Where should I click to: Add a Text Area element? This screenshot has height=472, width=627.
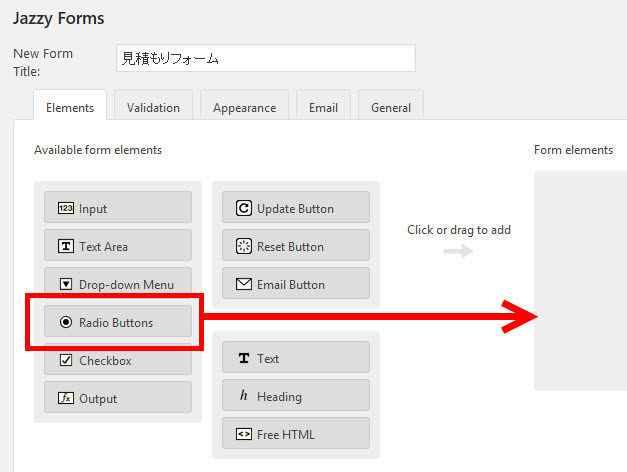click(x=118, y=245)
